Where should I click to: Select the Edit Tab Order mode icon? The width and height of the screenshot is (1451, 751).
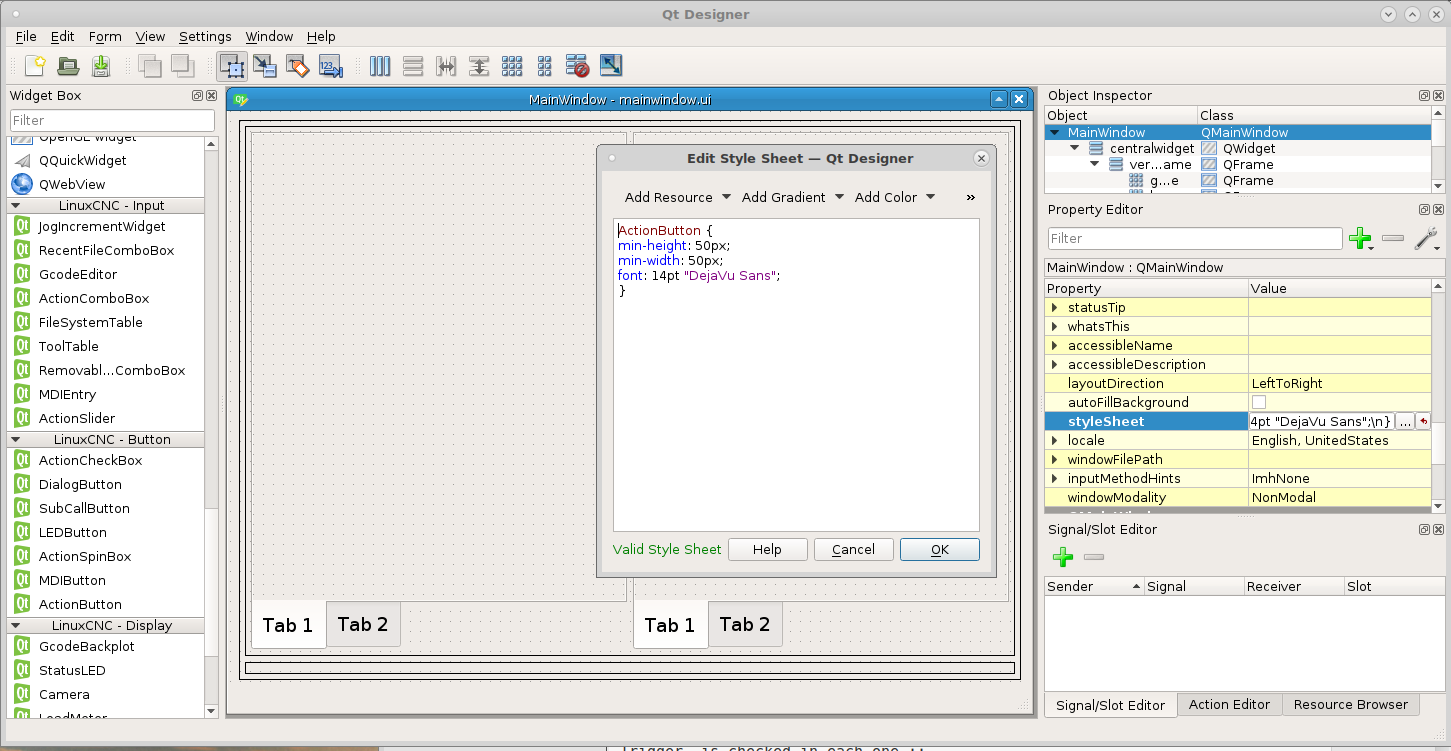[x=331, y=66]
